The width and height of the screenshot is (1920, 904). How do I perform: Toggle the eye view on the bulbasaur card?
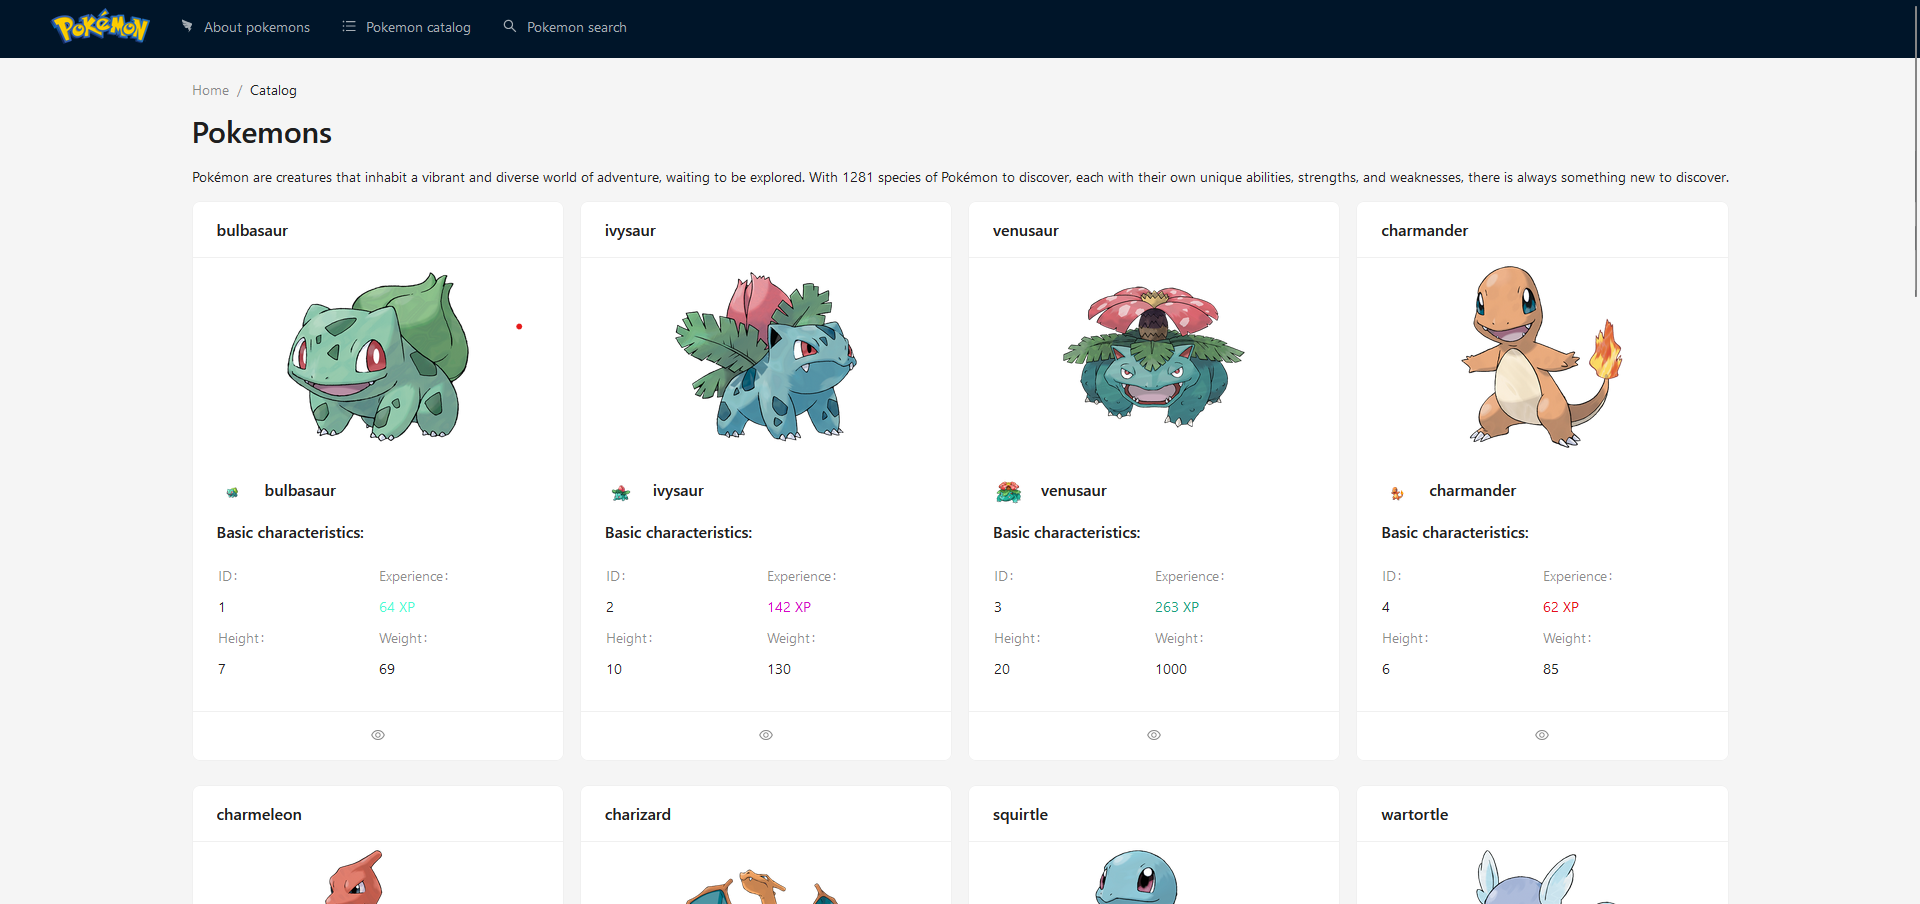tap(377, 735)
